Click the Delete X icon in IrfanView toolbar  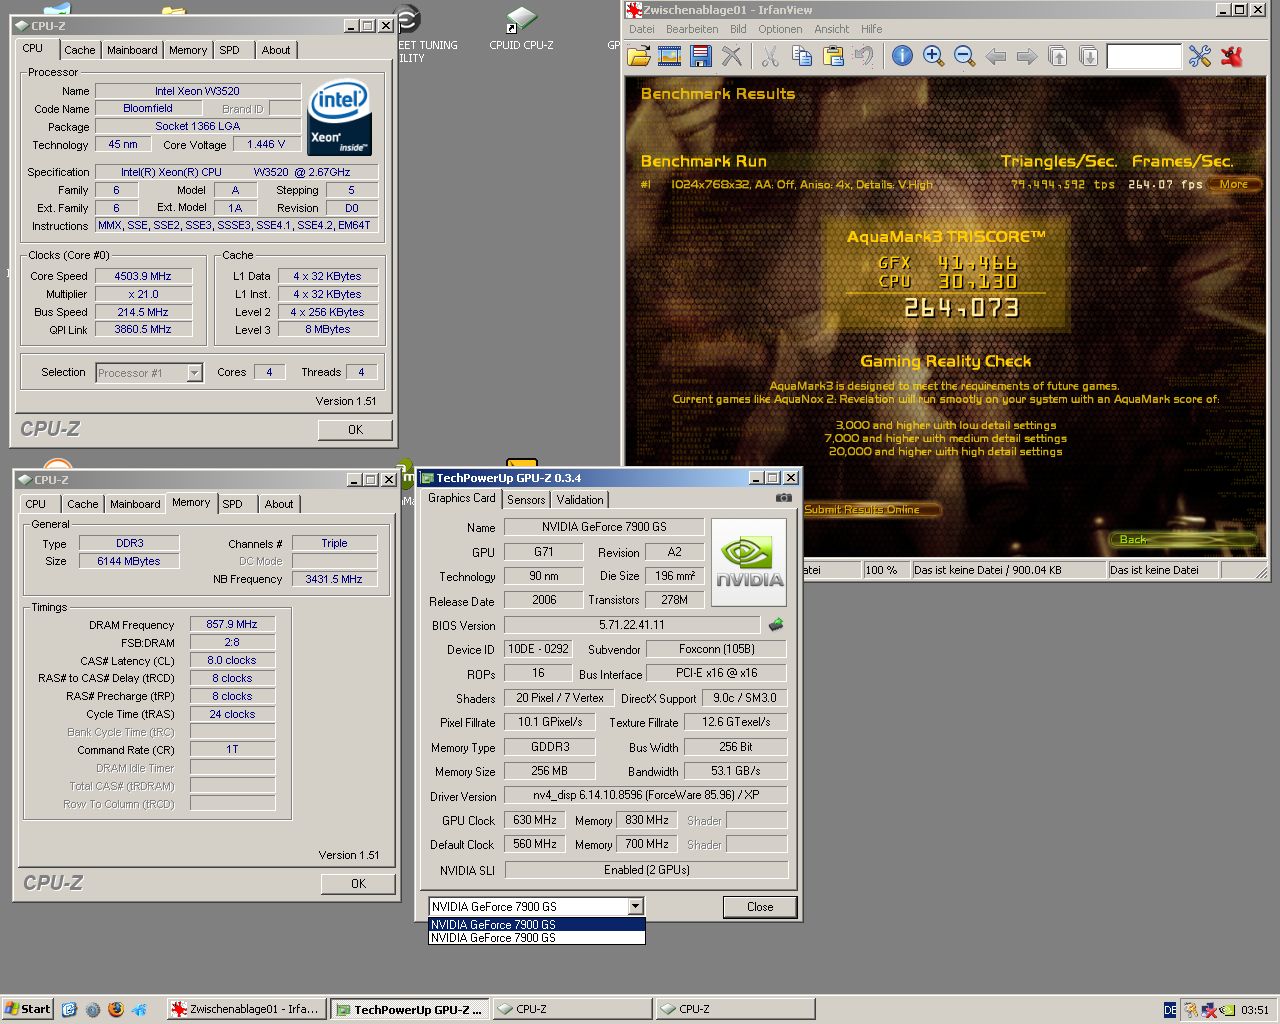point(732,56)
